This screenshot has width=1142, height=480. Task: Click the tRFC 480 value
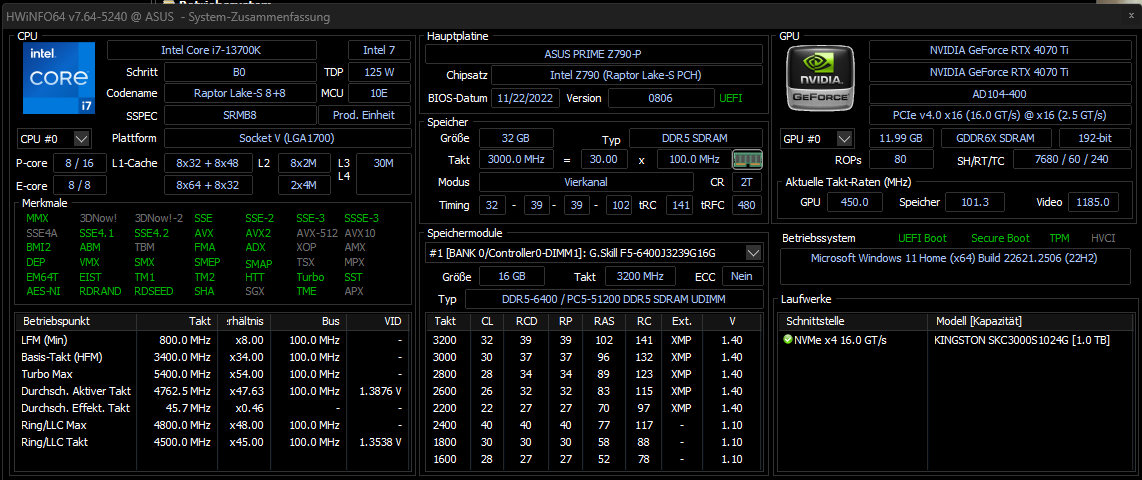click(747, 205)
